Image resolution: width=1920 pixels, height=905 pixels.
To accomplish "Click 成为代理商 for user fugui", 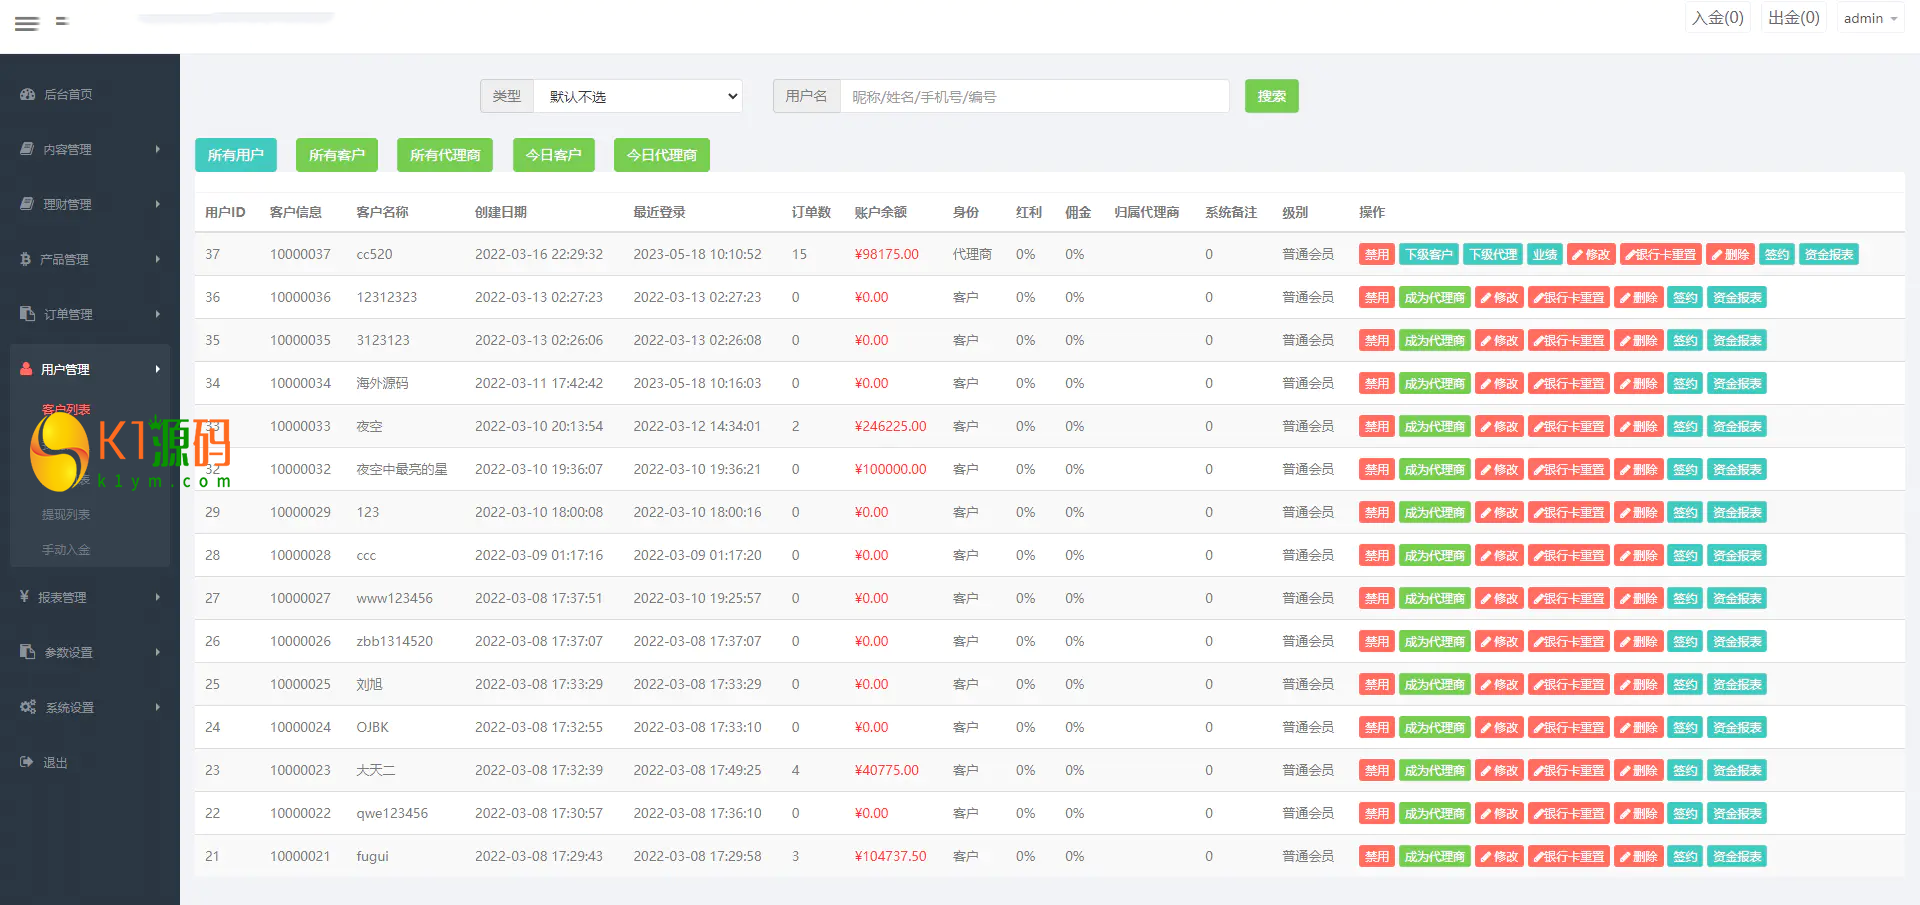I will click(x=1434, y=857).
